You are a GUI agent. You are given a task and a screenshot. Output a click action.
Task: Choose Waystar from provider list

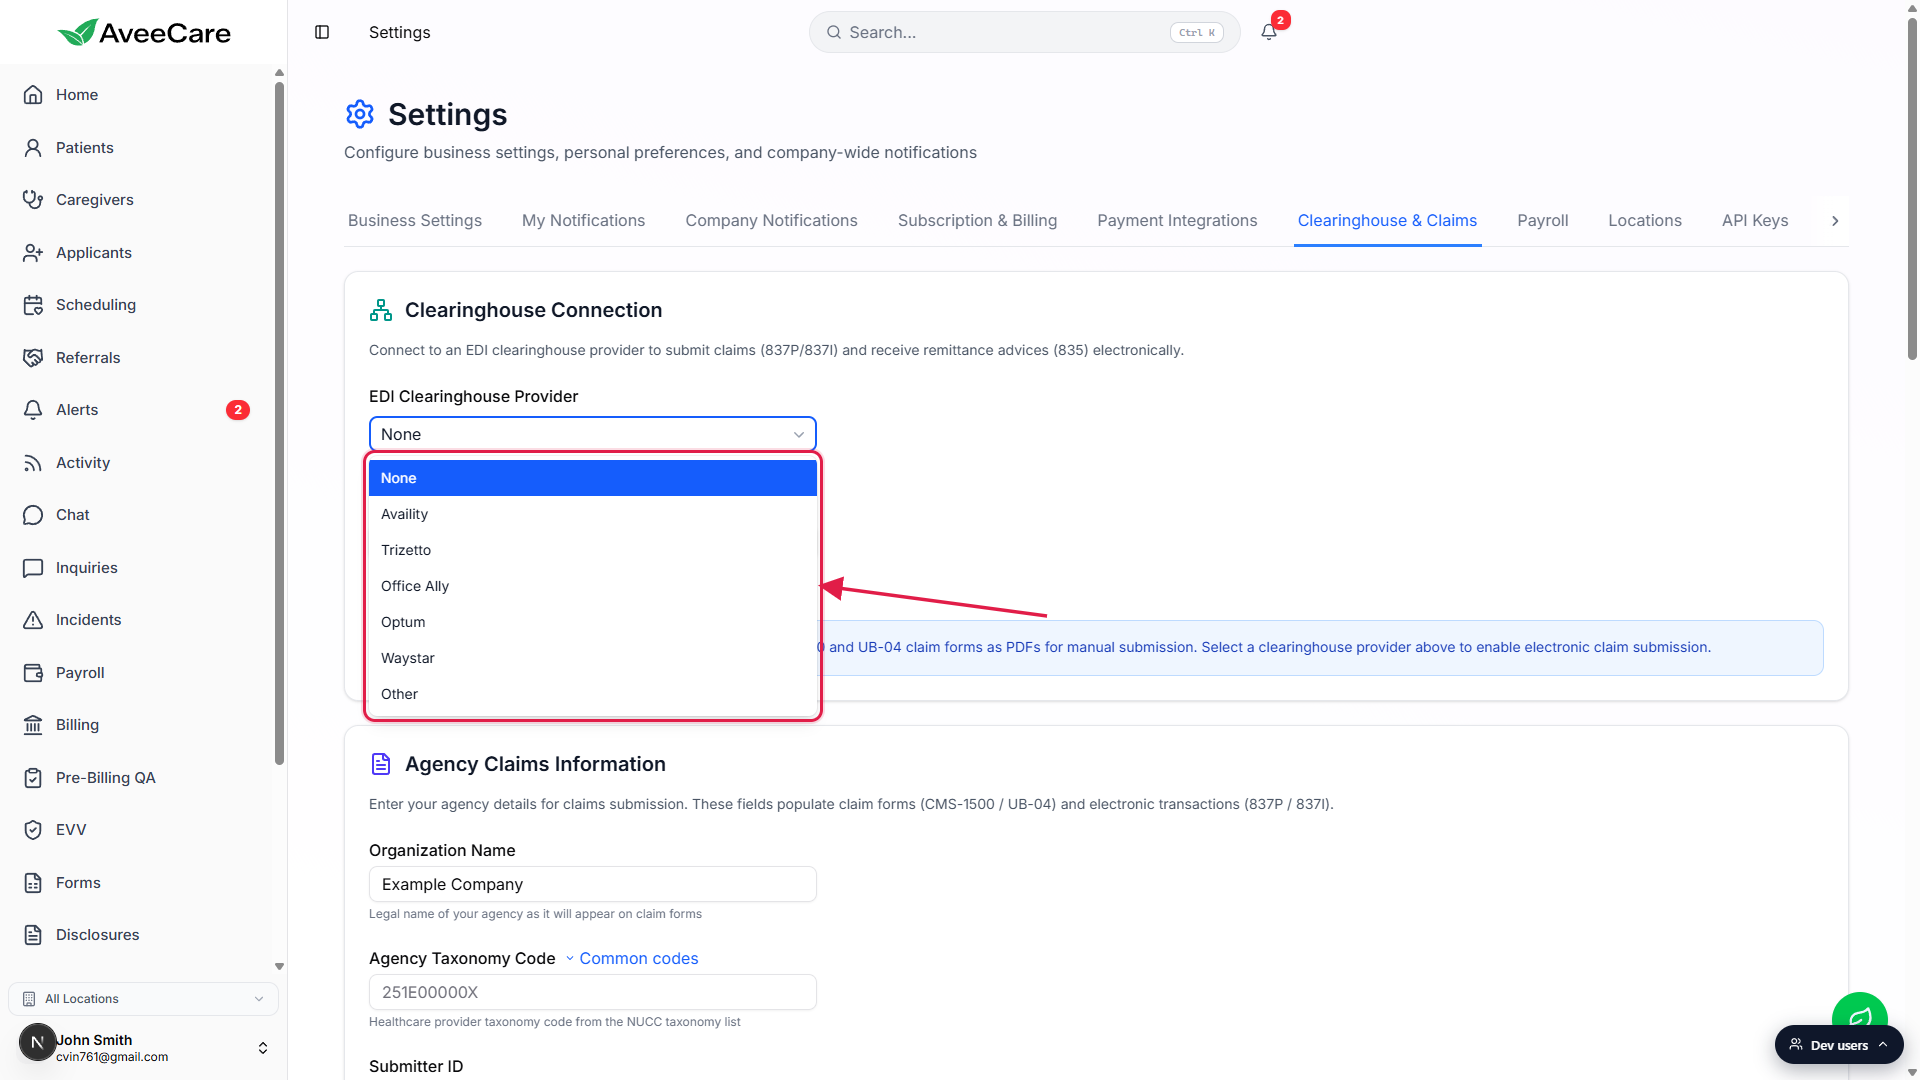click(x=593, y=658)
